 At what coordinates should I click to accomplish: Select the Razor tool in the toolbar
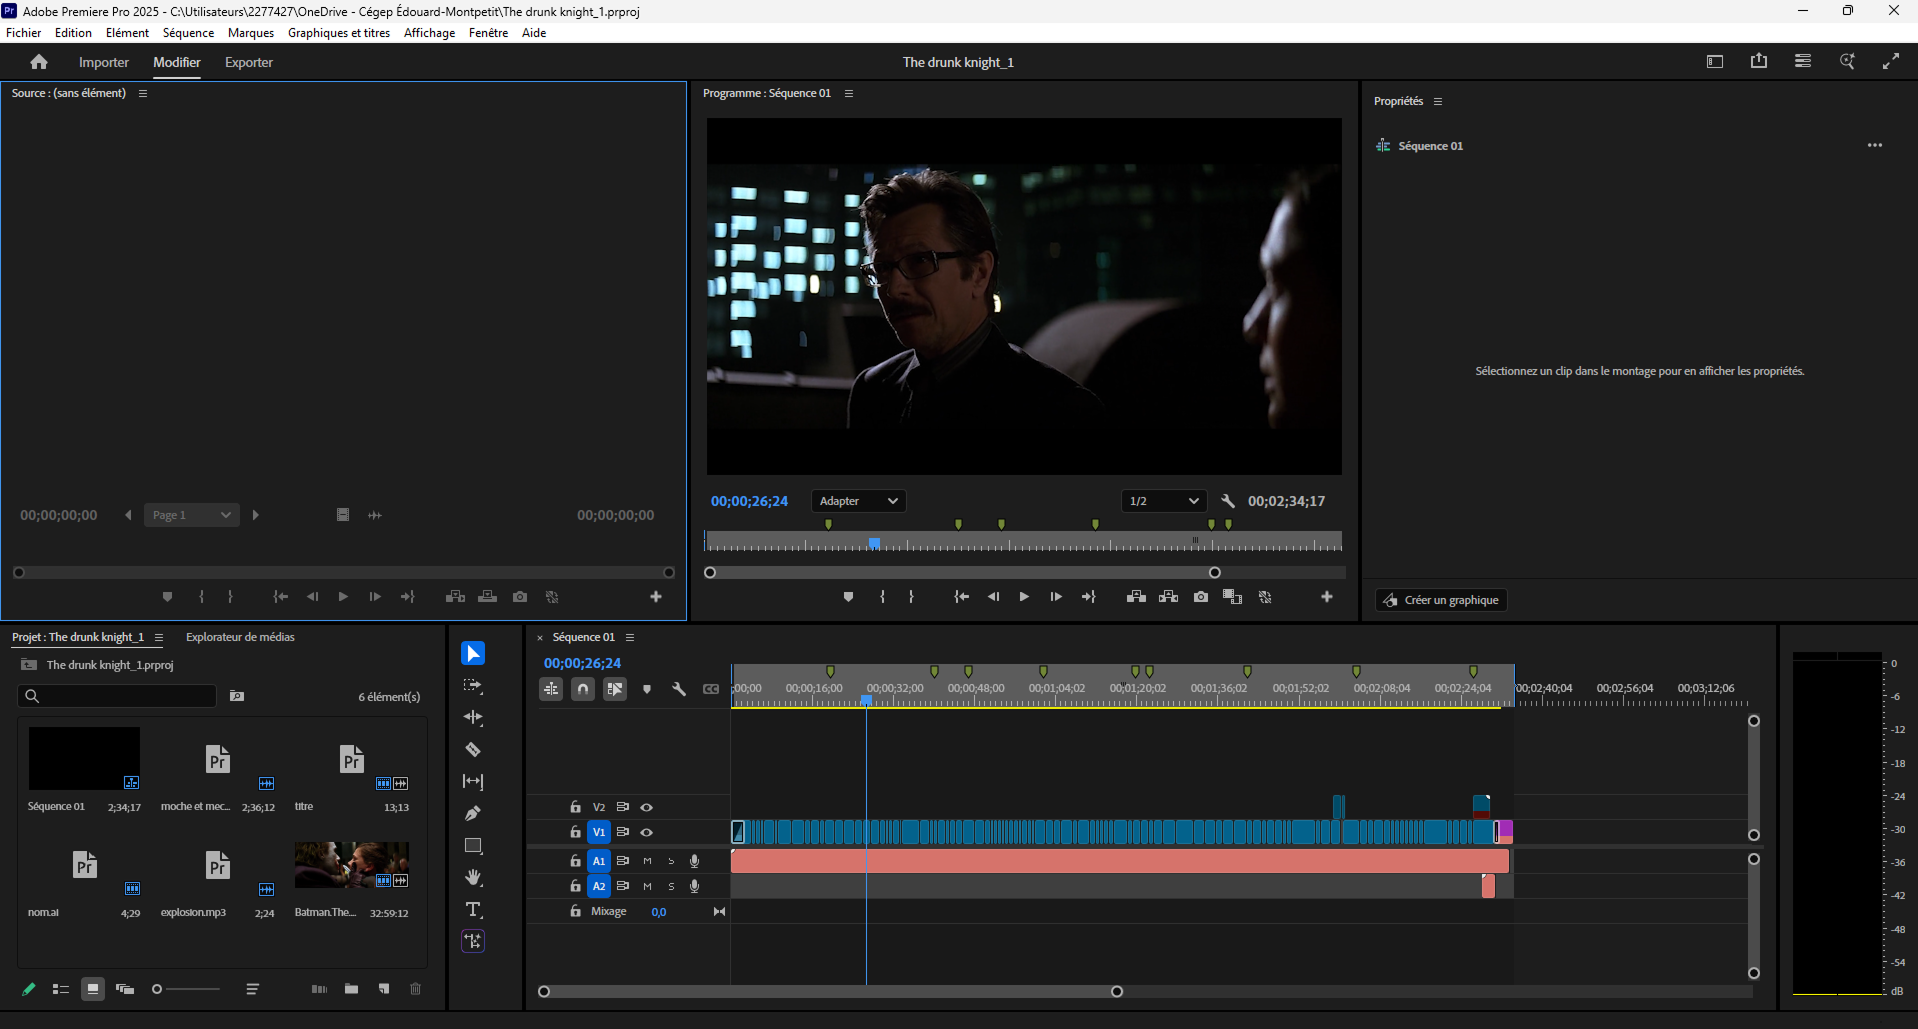coord(473,750)
